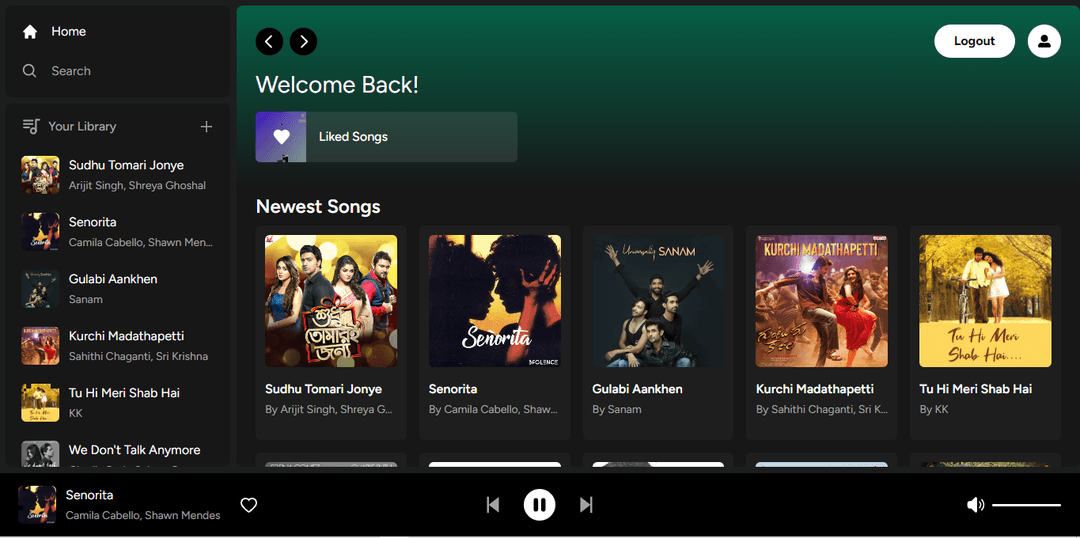Select Kurchi Madathapetti in library list

118,346
